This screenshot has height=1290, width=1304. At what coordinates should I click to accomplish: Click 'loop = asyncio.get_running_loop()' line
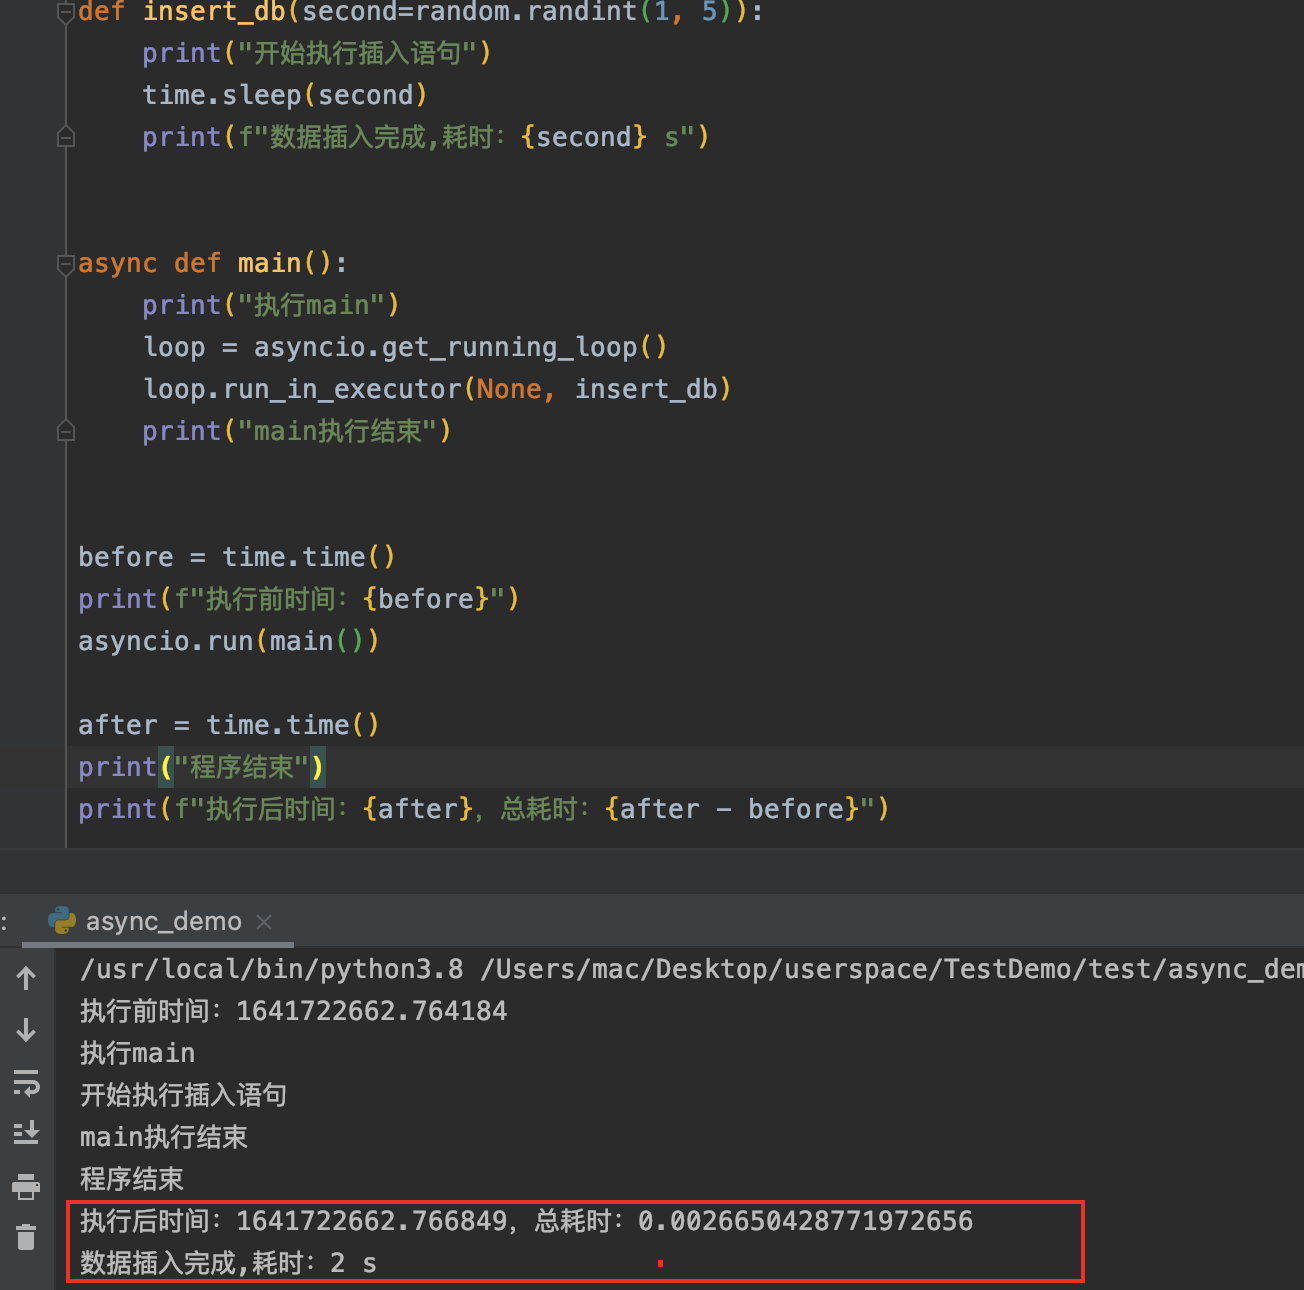click(x=405, y=347)
